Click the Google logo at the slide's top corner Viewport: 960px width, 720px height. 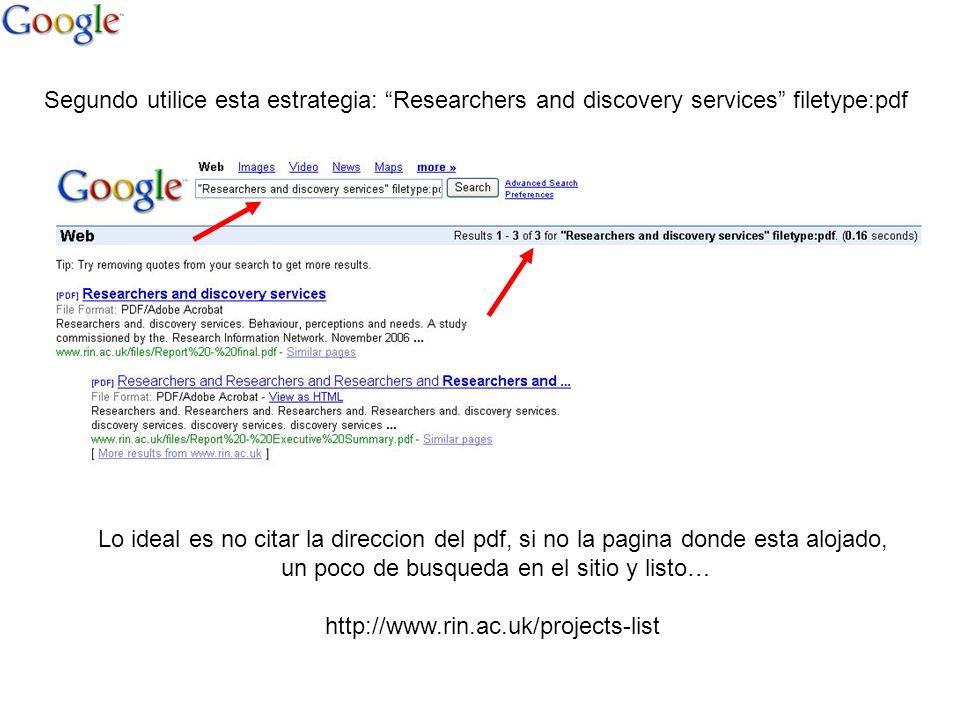click(x=62, y=23)
